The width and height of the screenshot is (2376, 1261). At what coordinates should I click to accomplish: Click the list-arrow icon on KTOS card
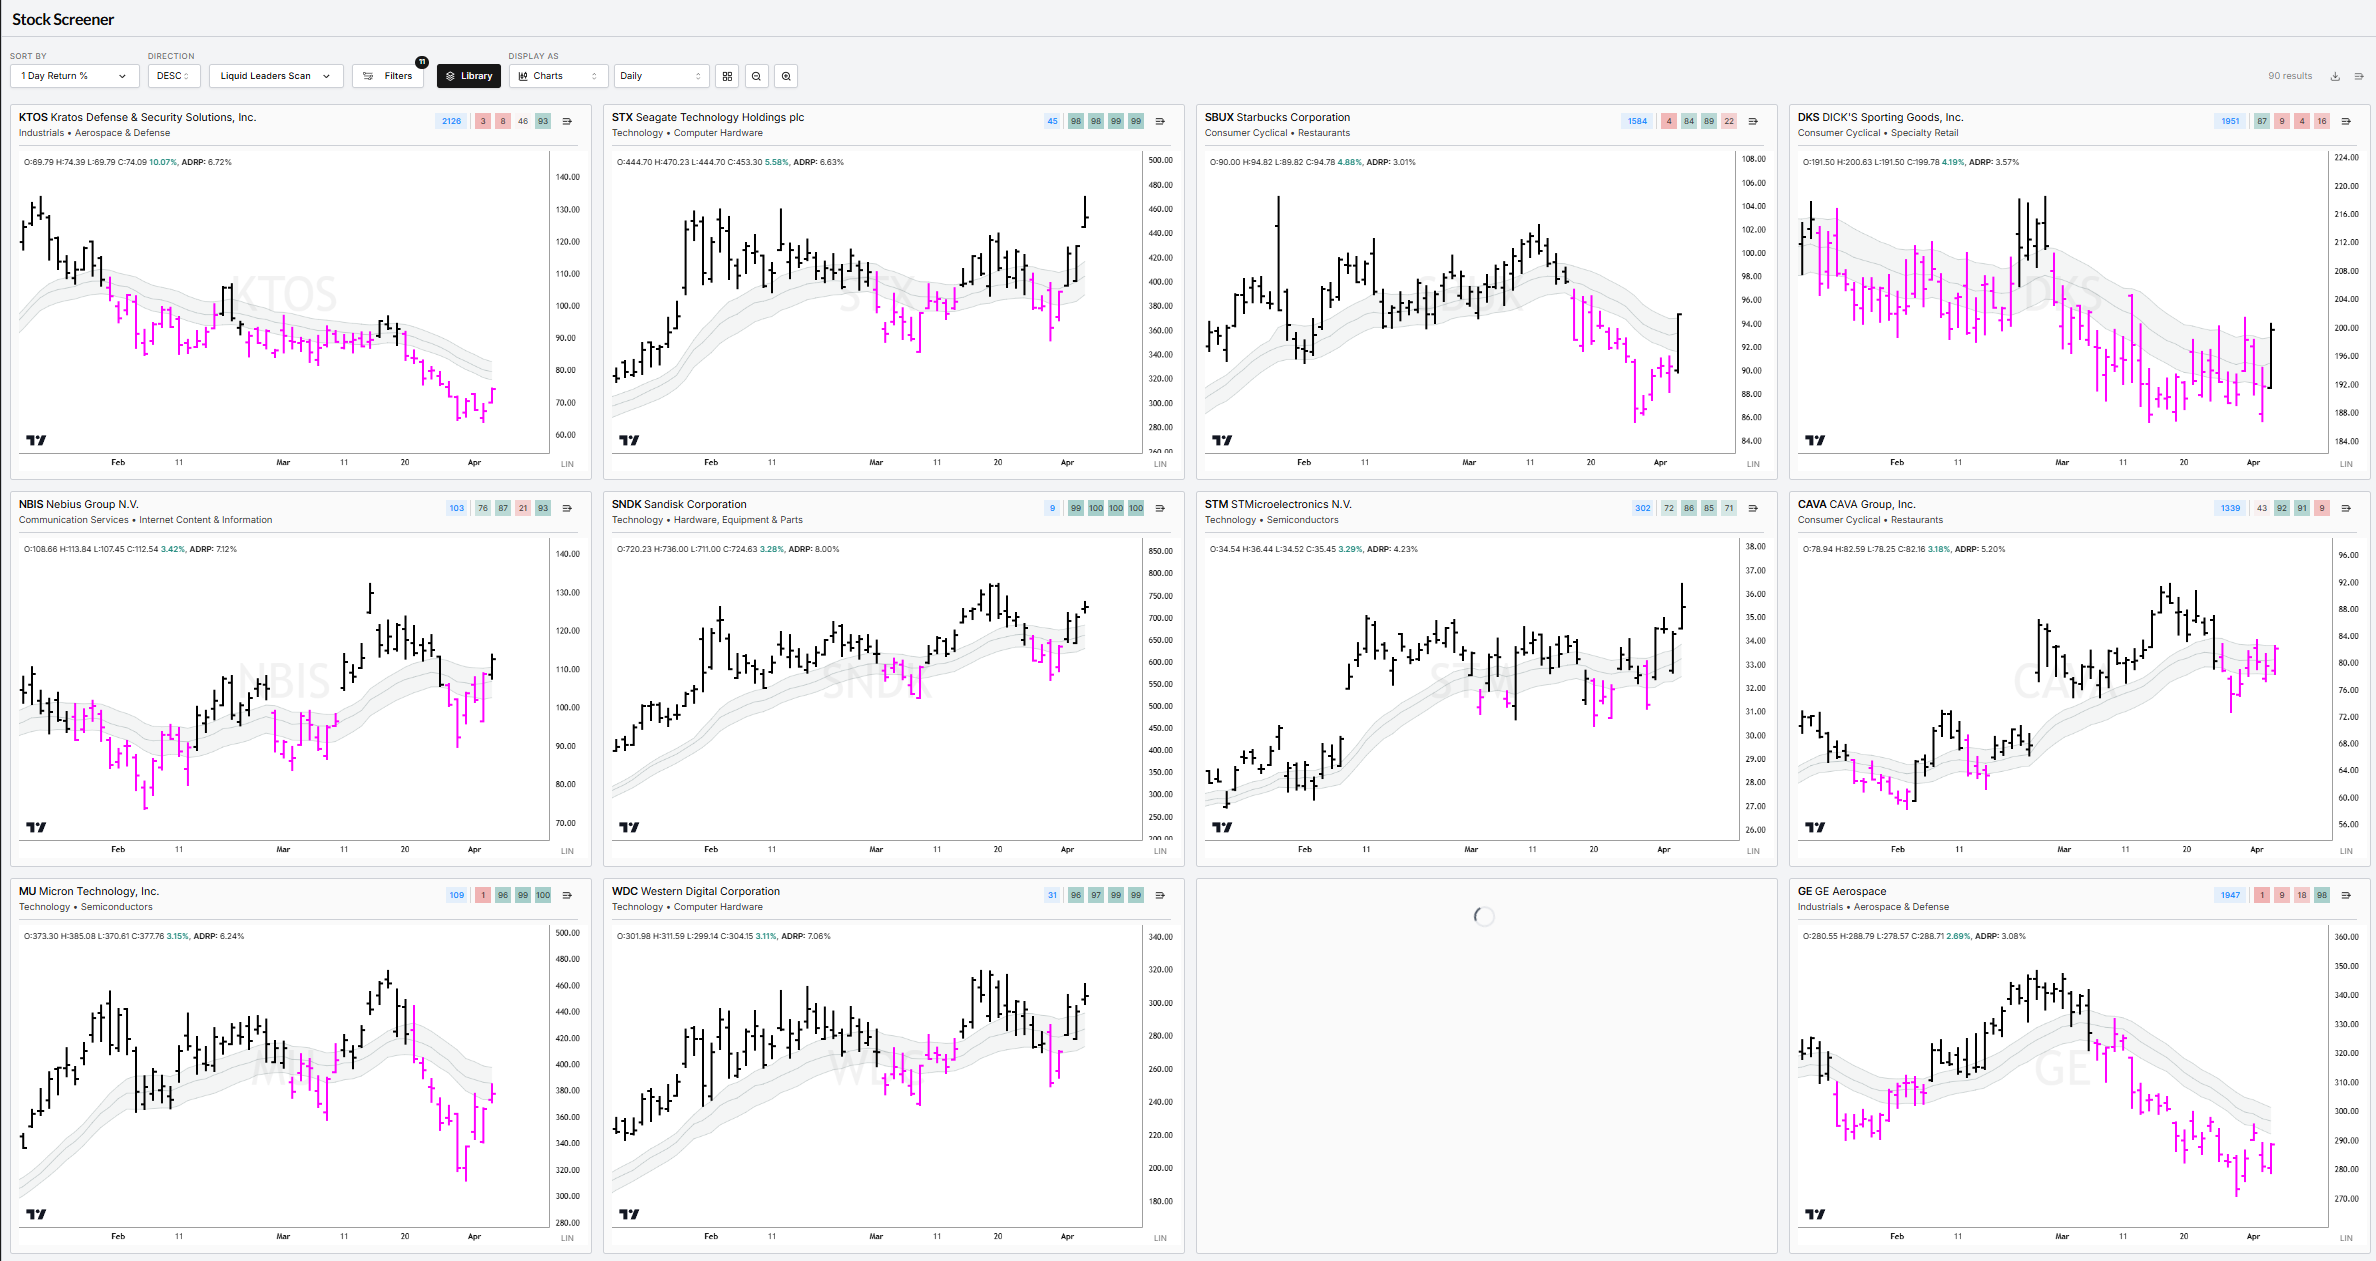[567, 121]
